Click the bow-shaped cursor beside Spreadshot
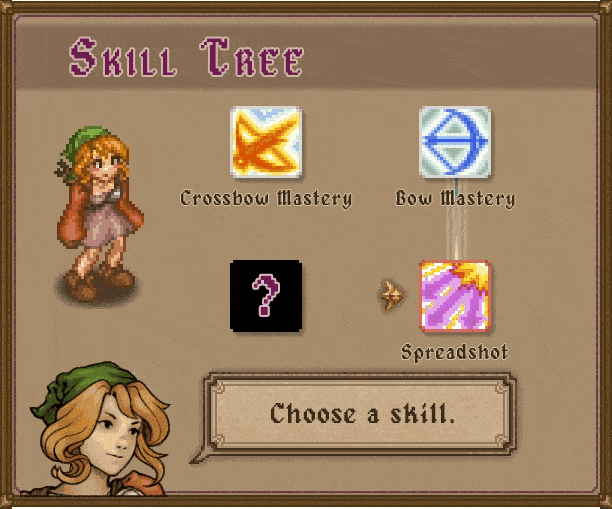612x509 pixels. [x=391, y=295]
